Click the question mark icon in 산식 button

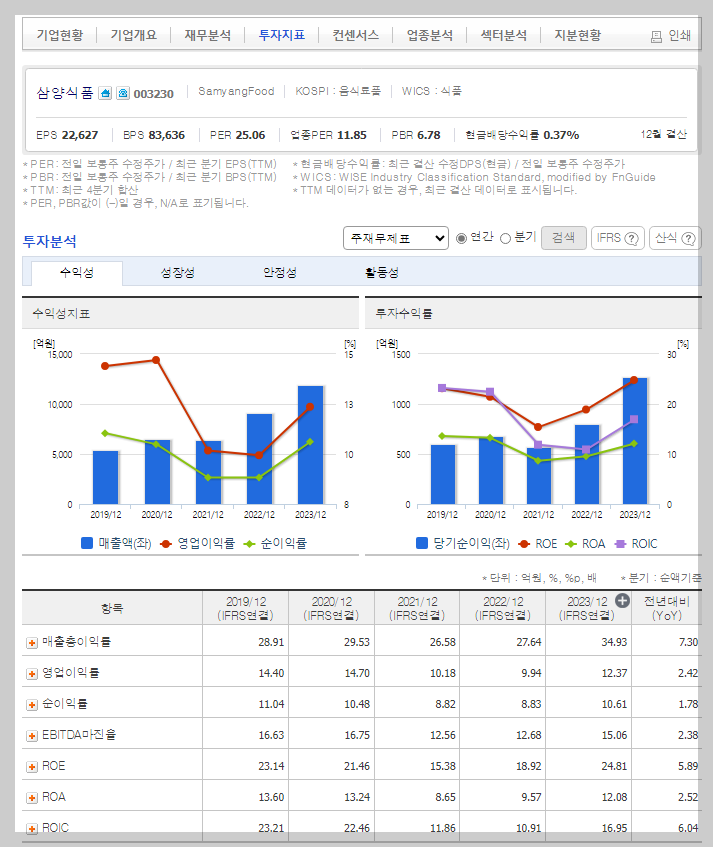coord(689,239)
